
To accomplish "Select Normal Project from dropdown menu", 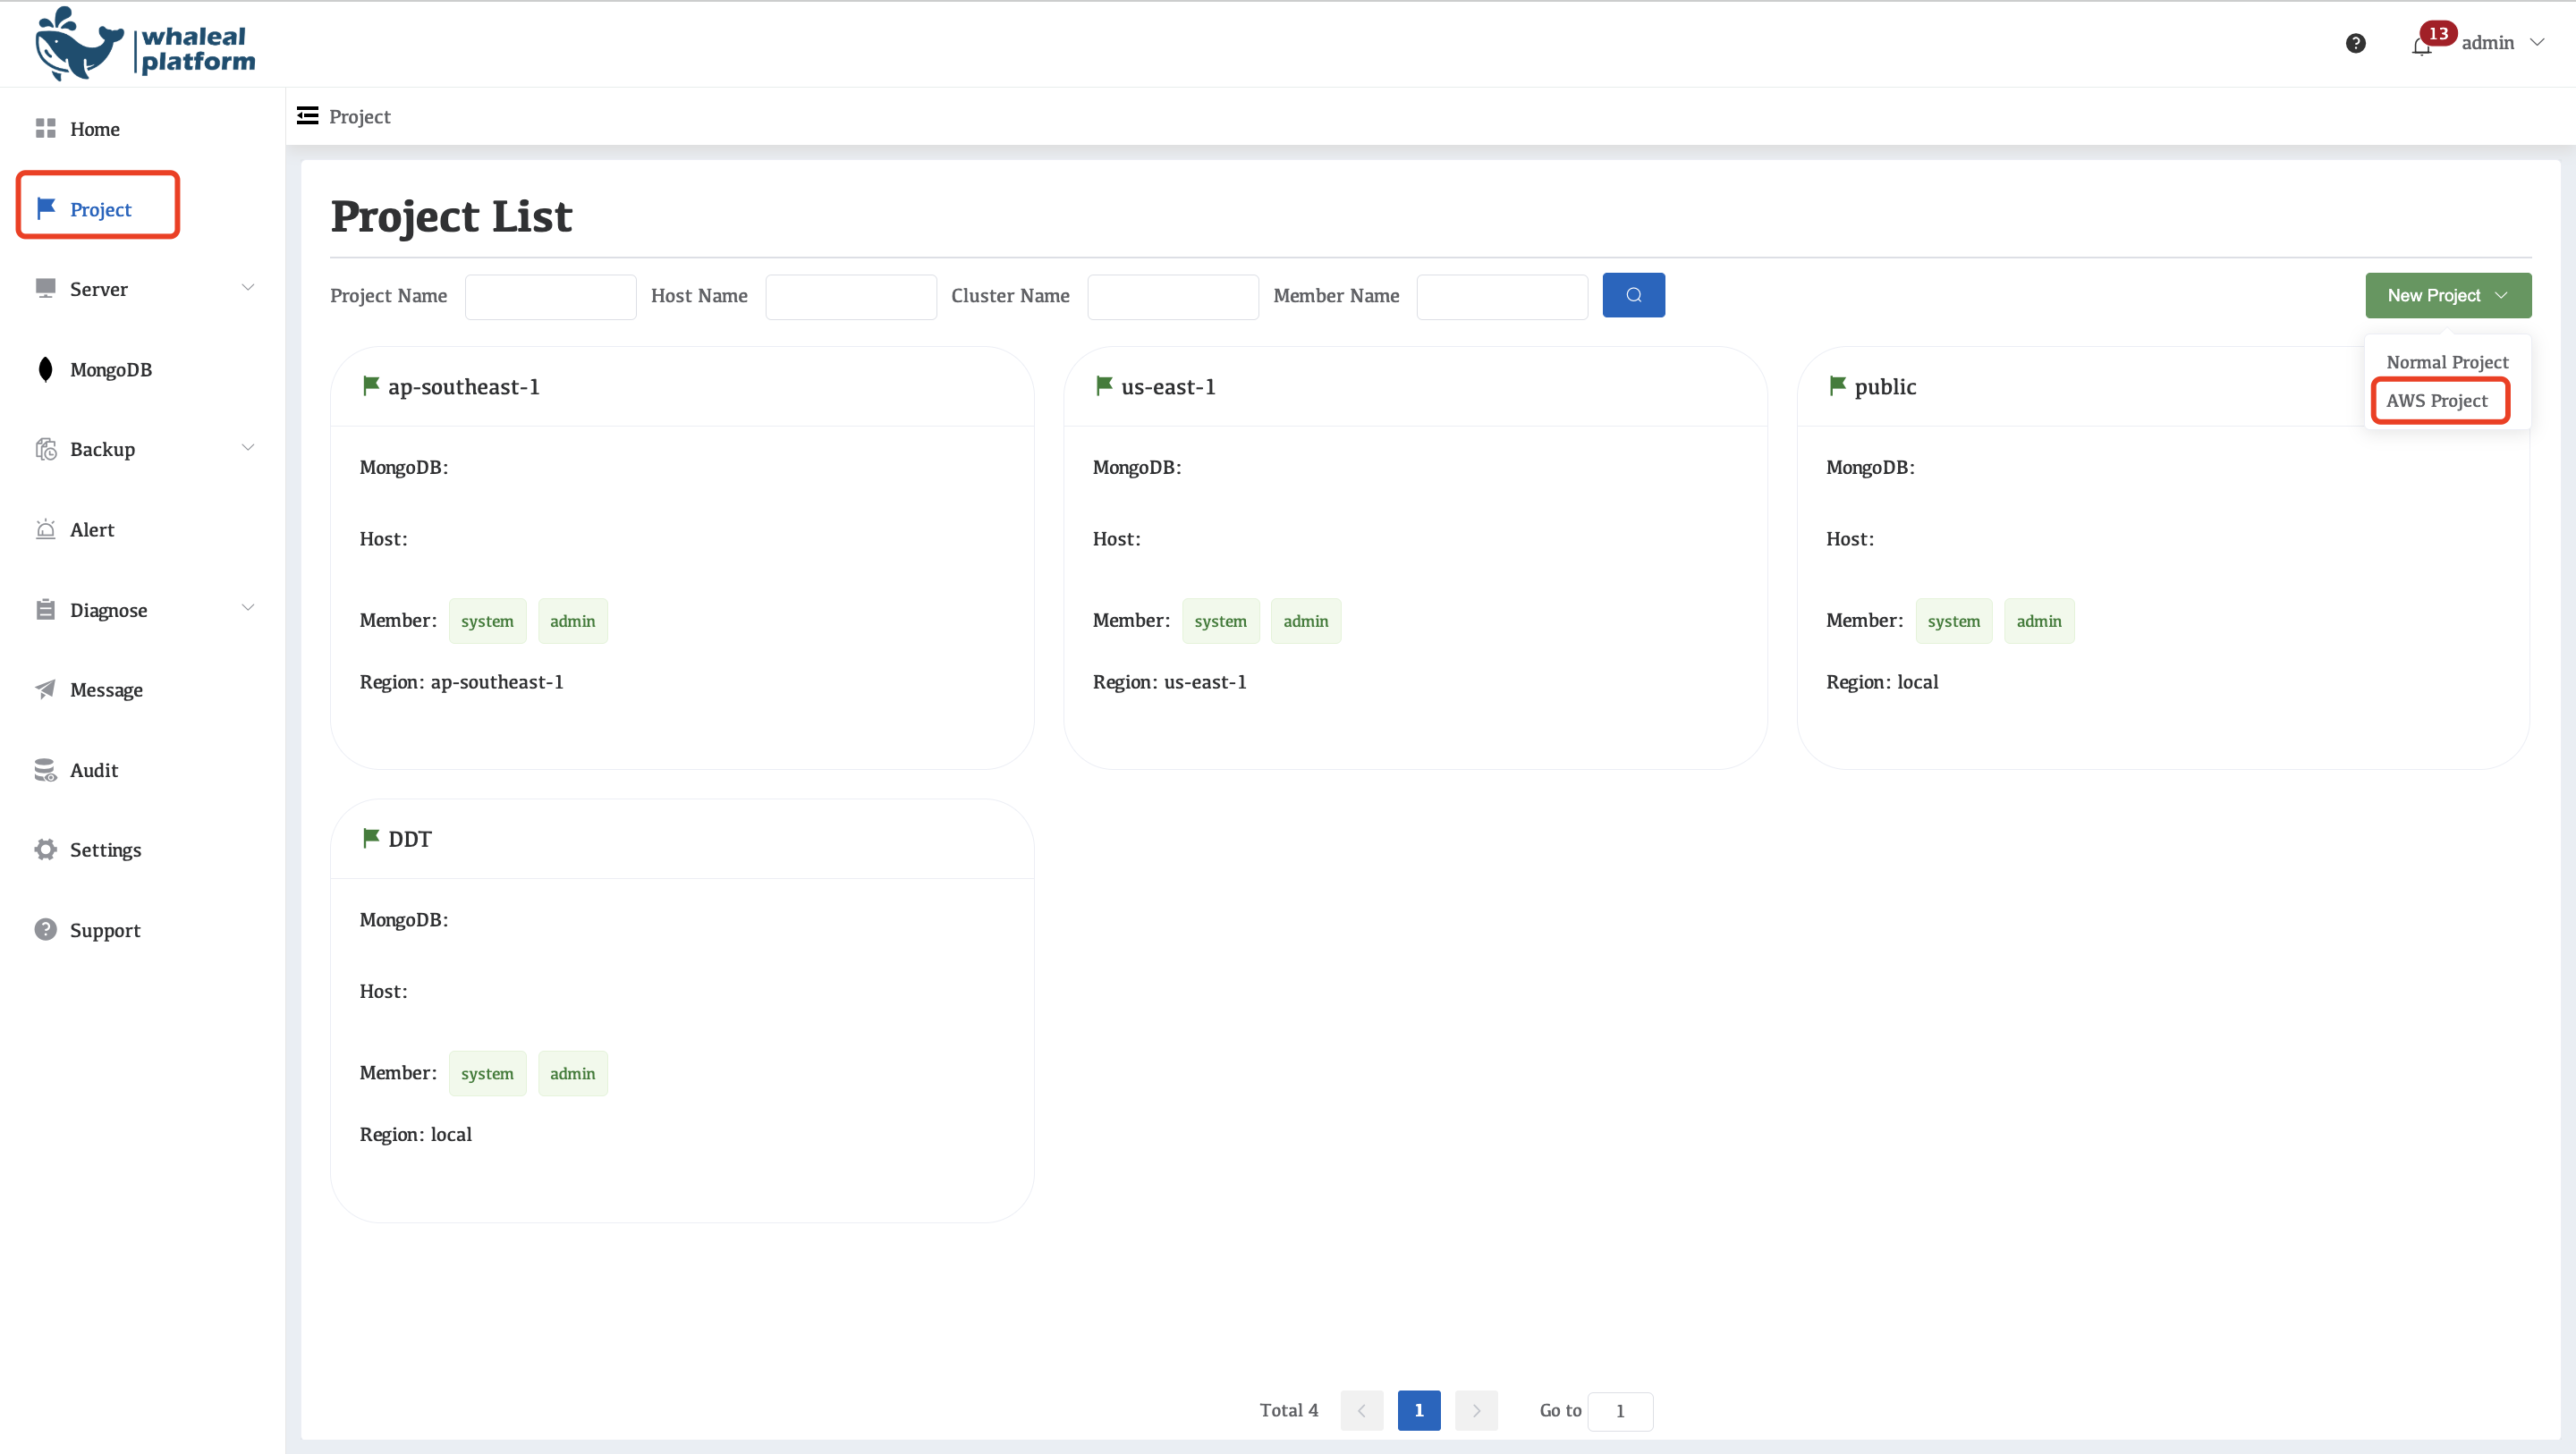I will point(2446,362).
